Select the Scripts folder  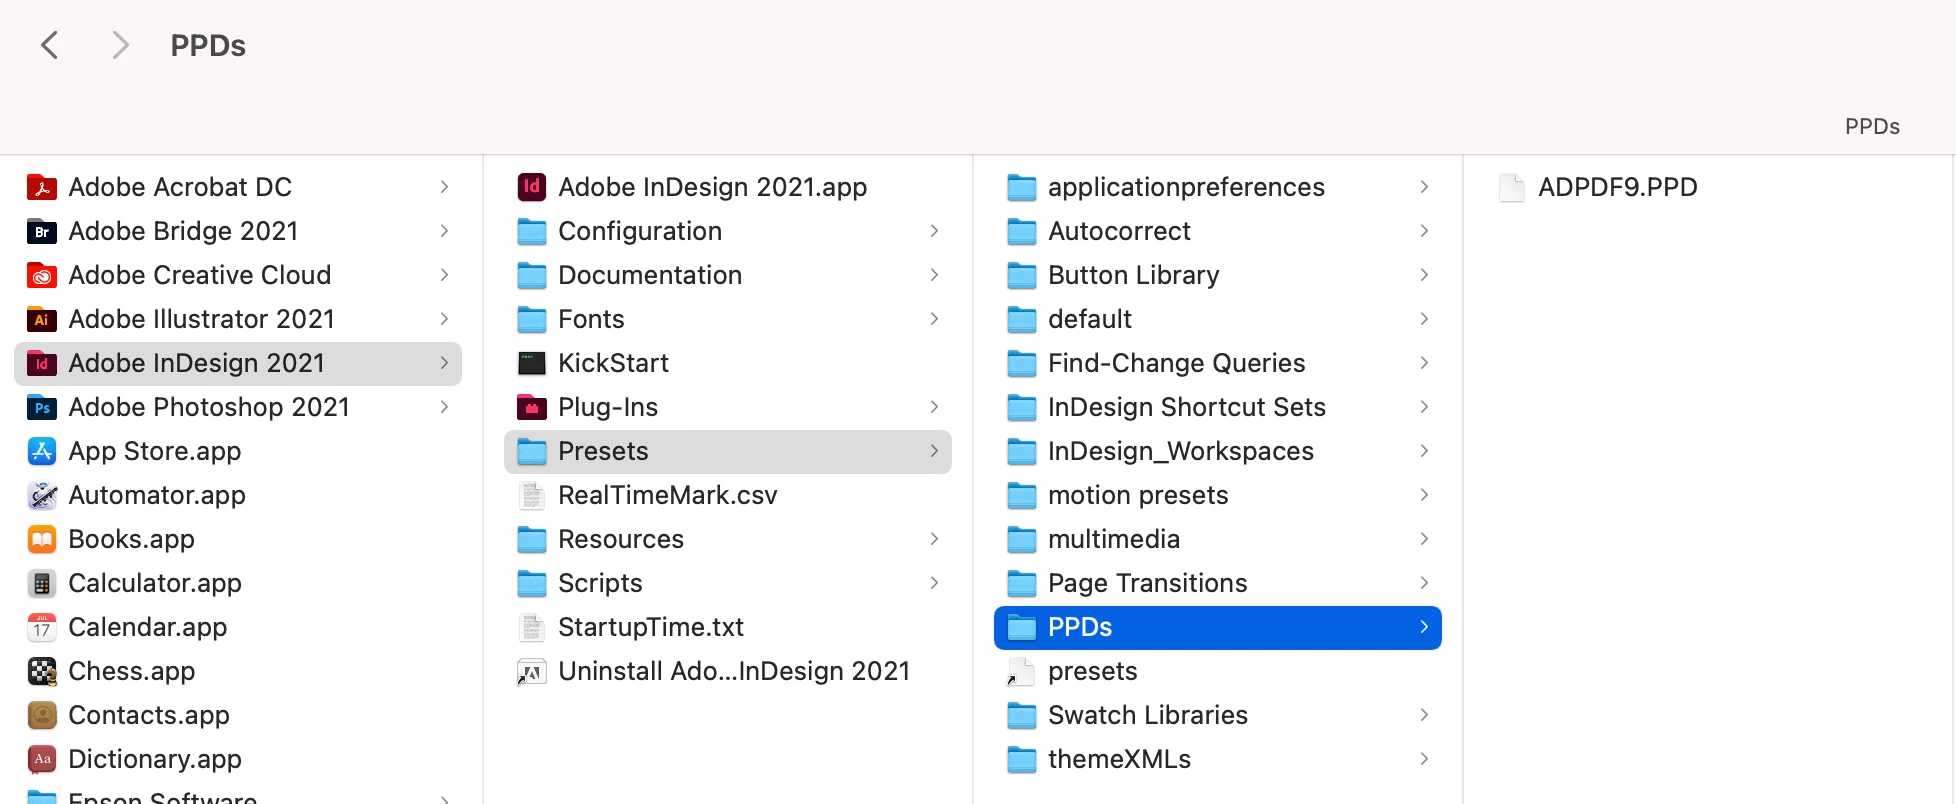[600, 583]
